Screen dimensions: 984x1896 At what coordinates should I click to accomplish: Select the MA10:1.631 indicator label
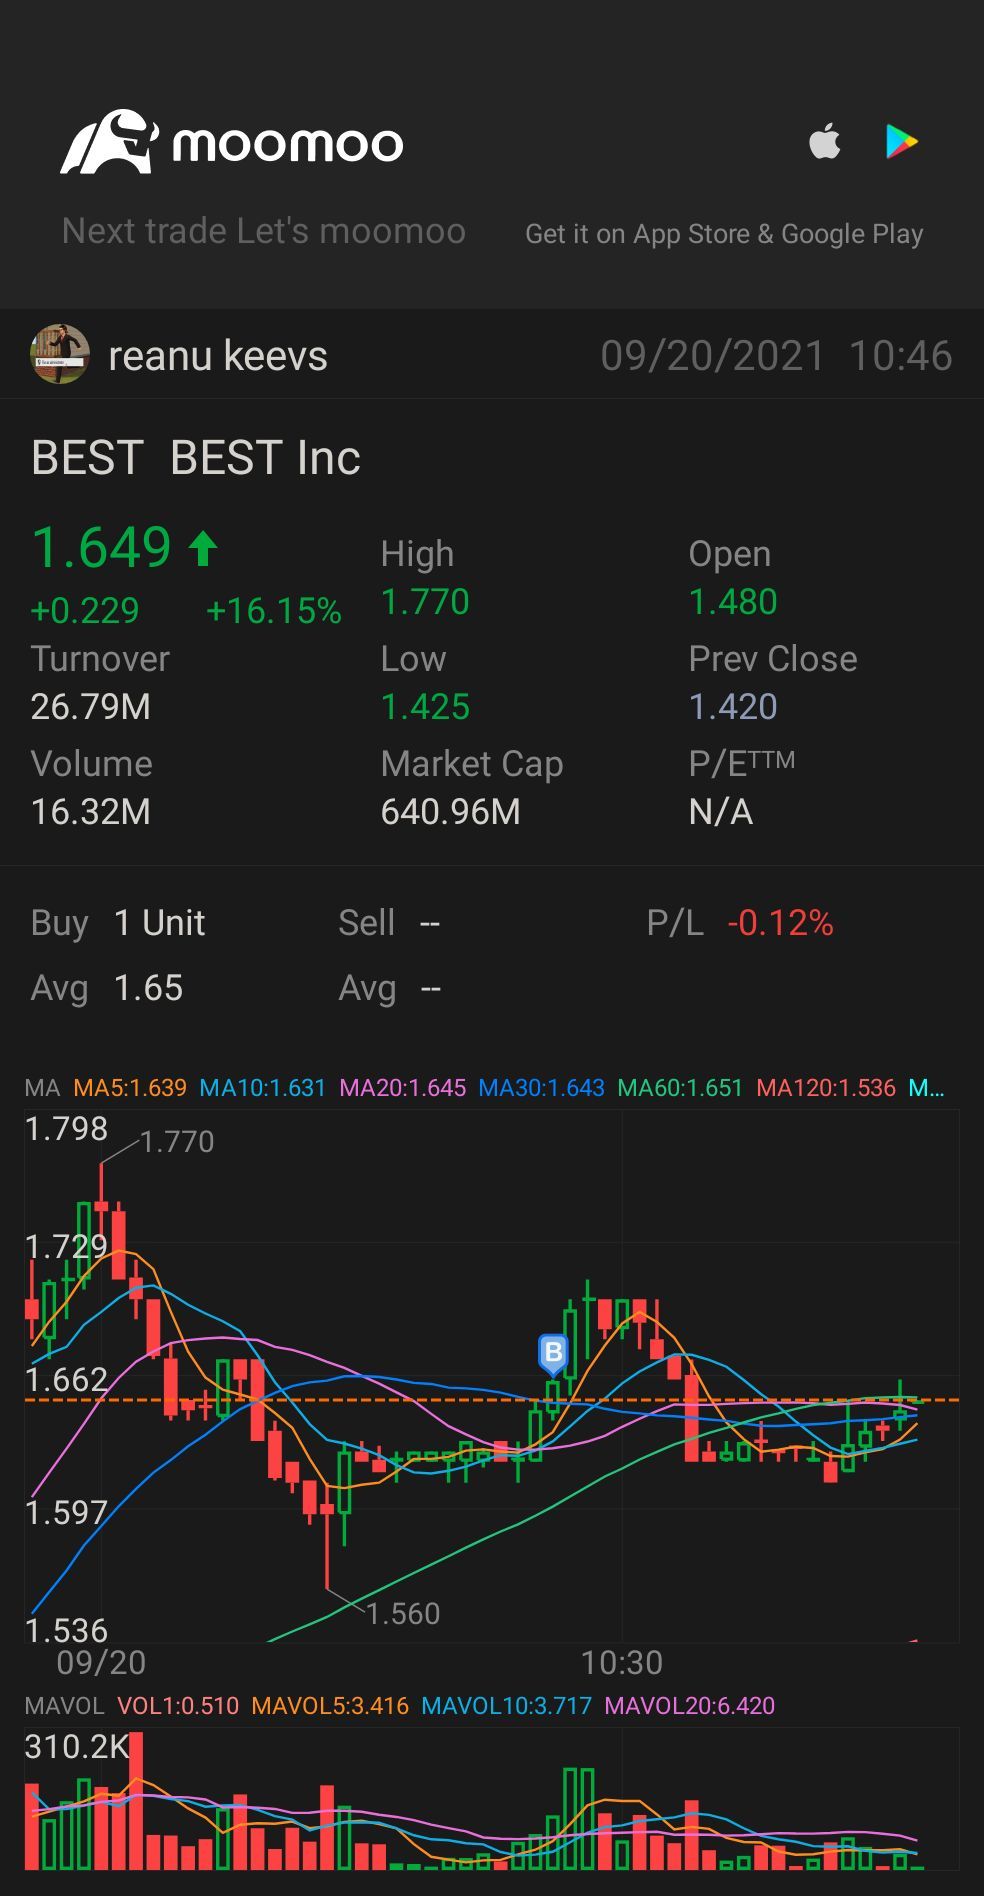click(263, 1088)
